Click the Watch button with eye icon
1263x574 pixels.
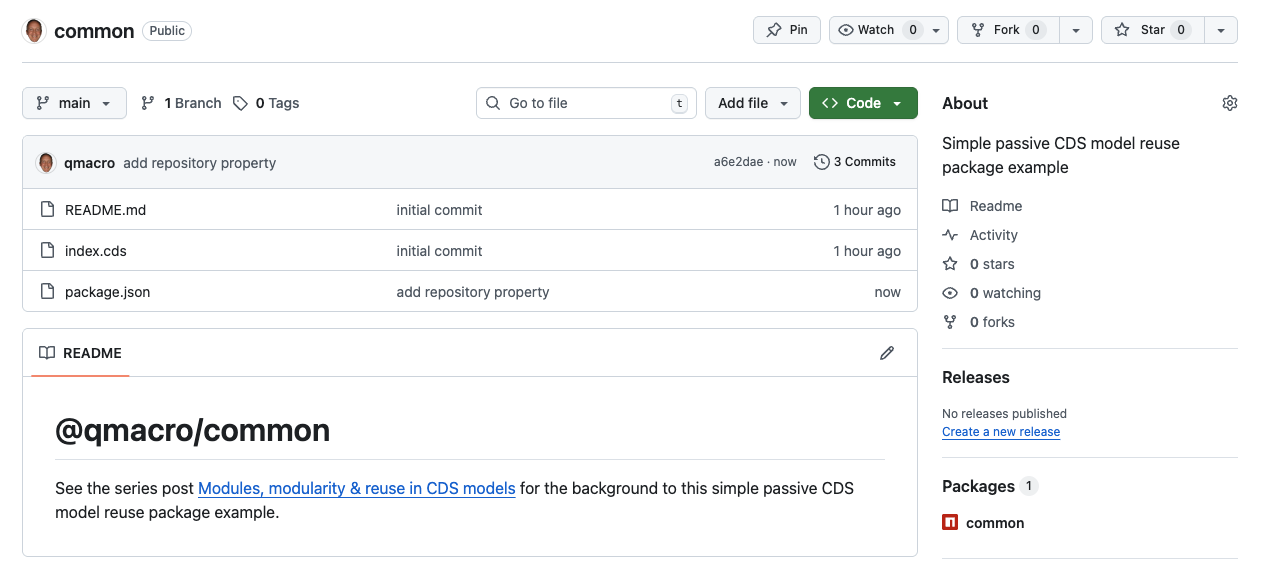tap(876, 30)
